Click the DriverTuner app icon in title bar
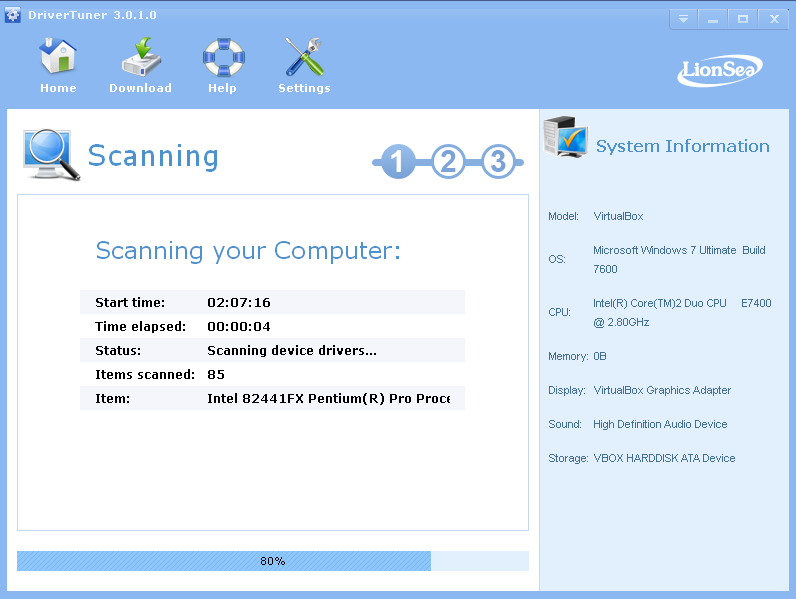The height and width of the screenshot is (599, 796). pyautogui.click(x=13, y=15)
